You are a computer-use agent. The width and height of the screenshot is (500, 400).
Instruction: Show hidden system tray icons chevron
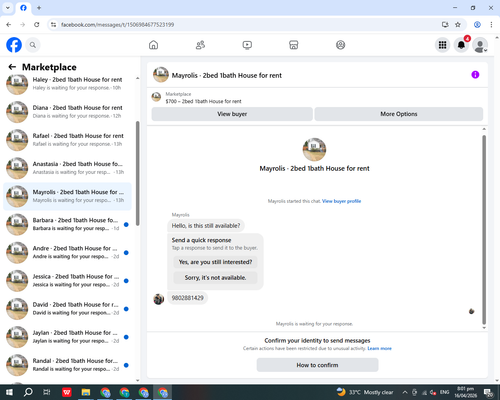tap(405, 392)
